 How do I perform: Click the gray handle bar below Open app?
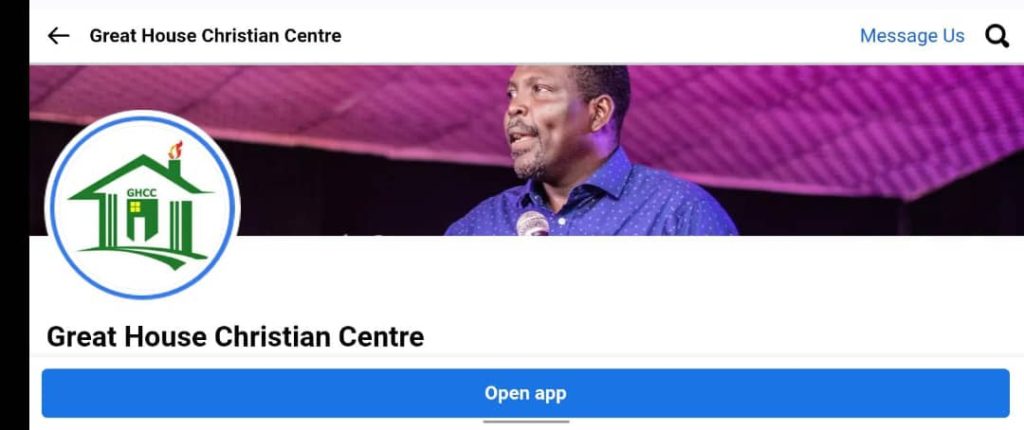pyautogui.click(x=526, y=422)
